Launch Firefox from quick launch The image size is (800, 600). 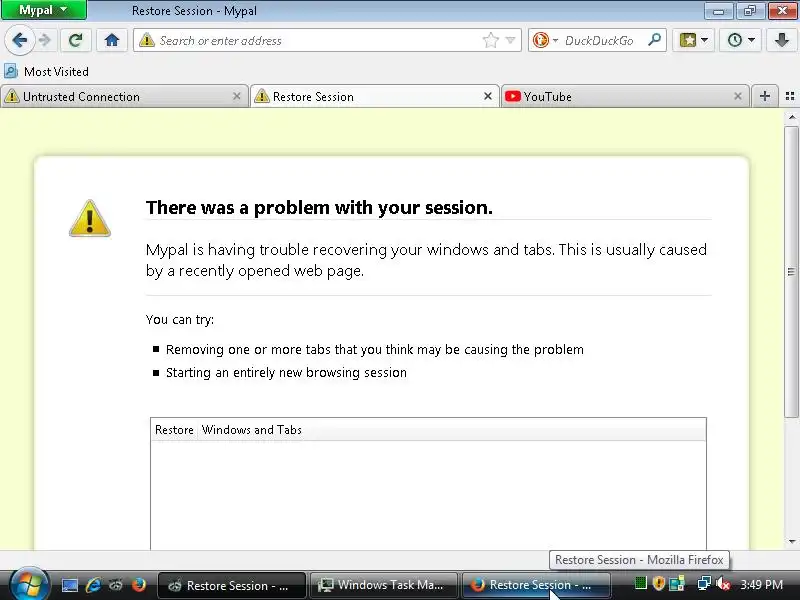[x=138, y=585]
